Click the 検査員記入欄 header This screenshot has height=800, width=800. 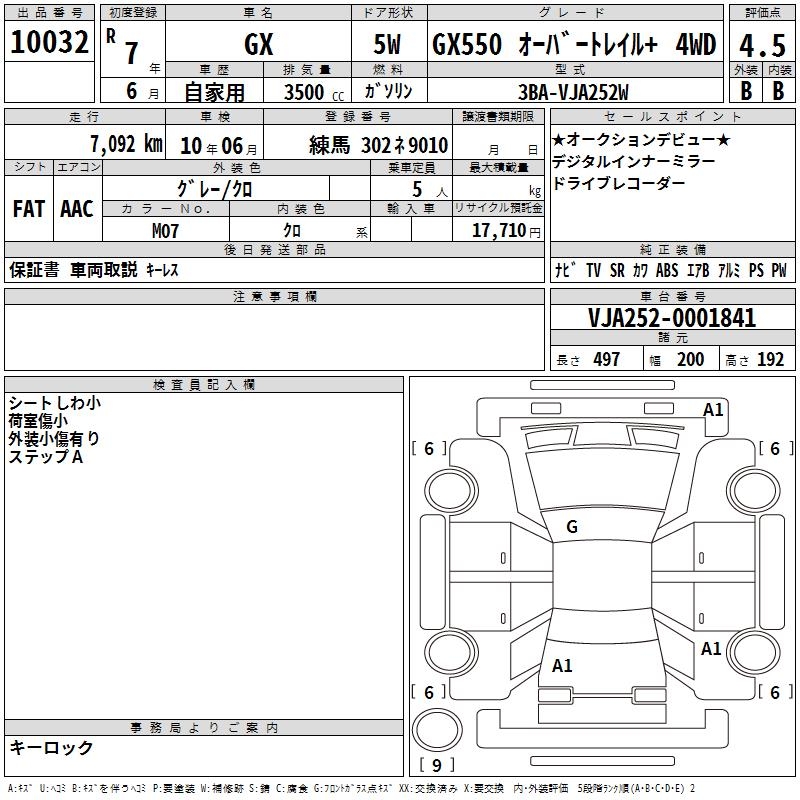tap(204, 385)
